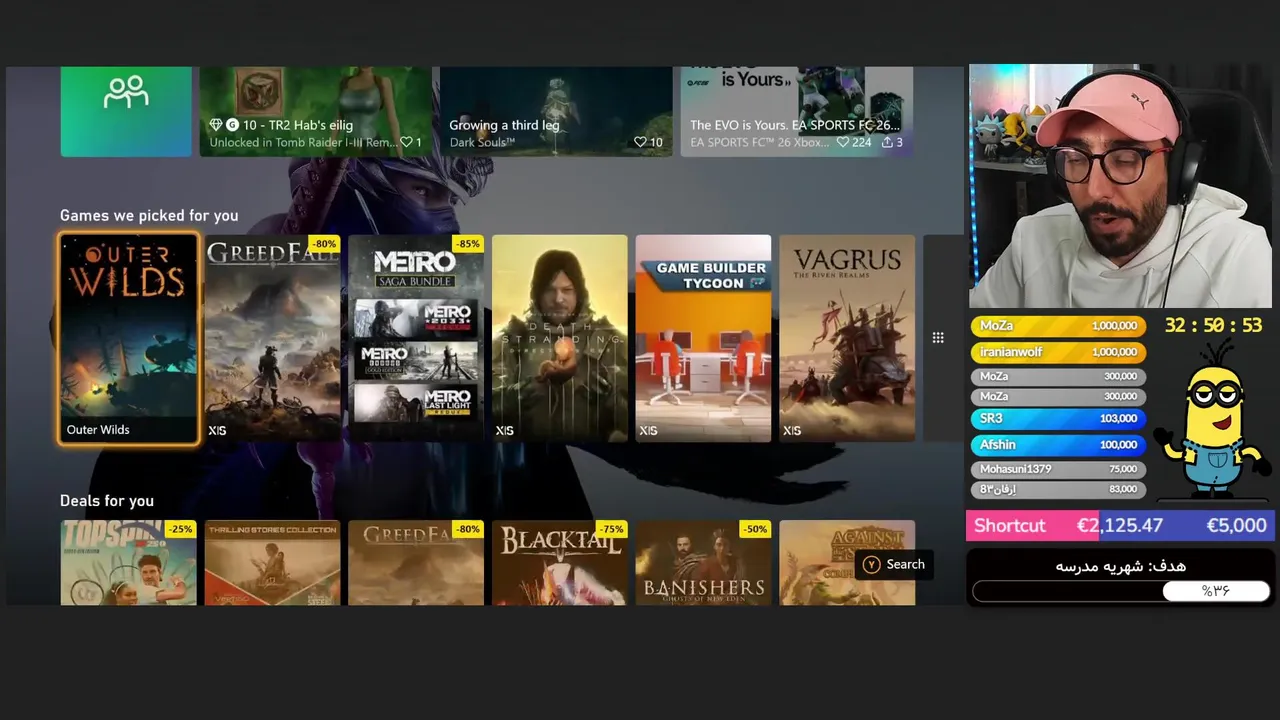
Task: Open the Game Builder Tycoon tile
Action: click(704, 338)
